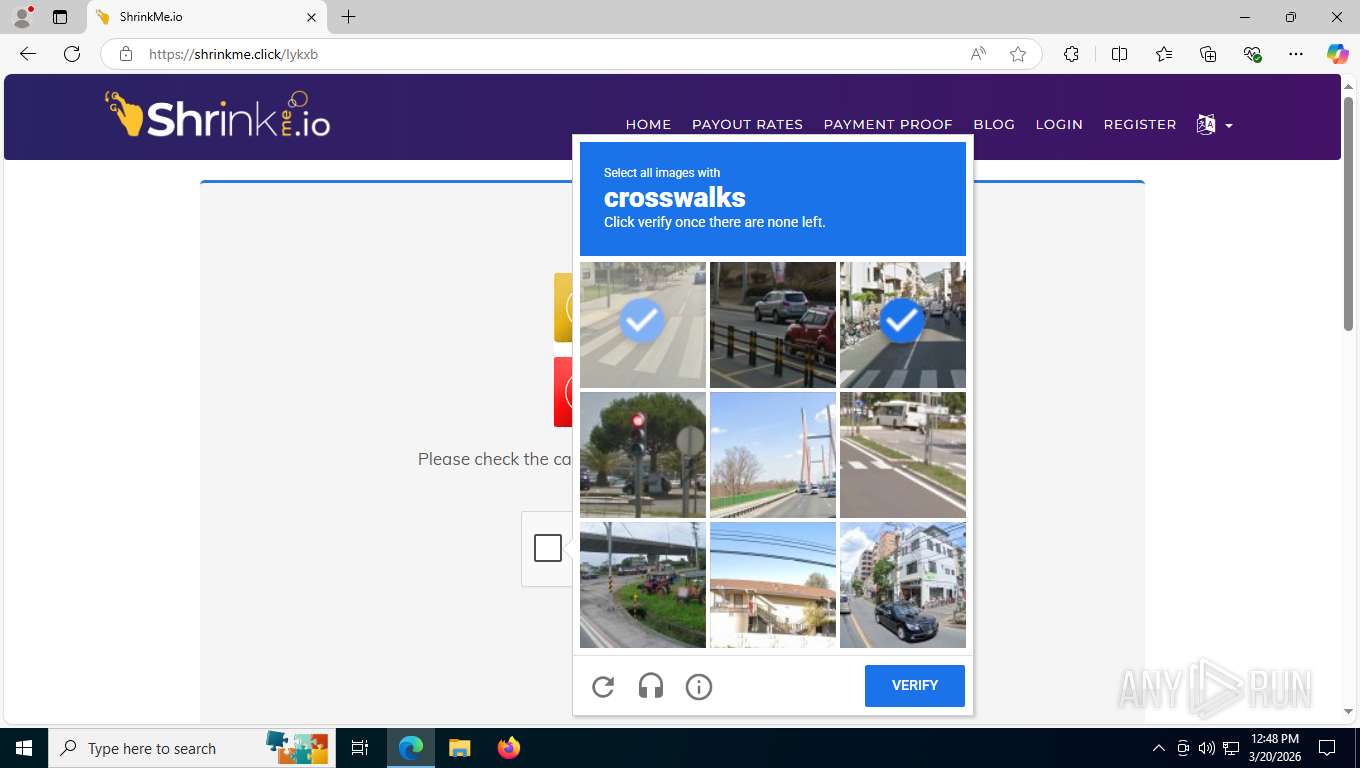Viewport: 1360px width, 768px height.
Task: Go to PAYMENT PROOF page
Action: tap(888, 124)
